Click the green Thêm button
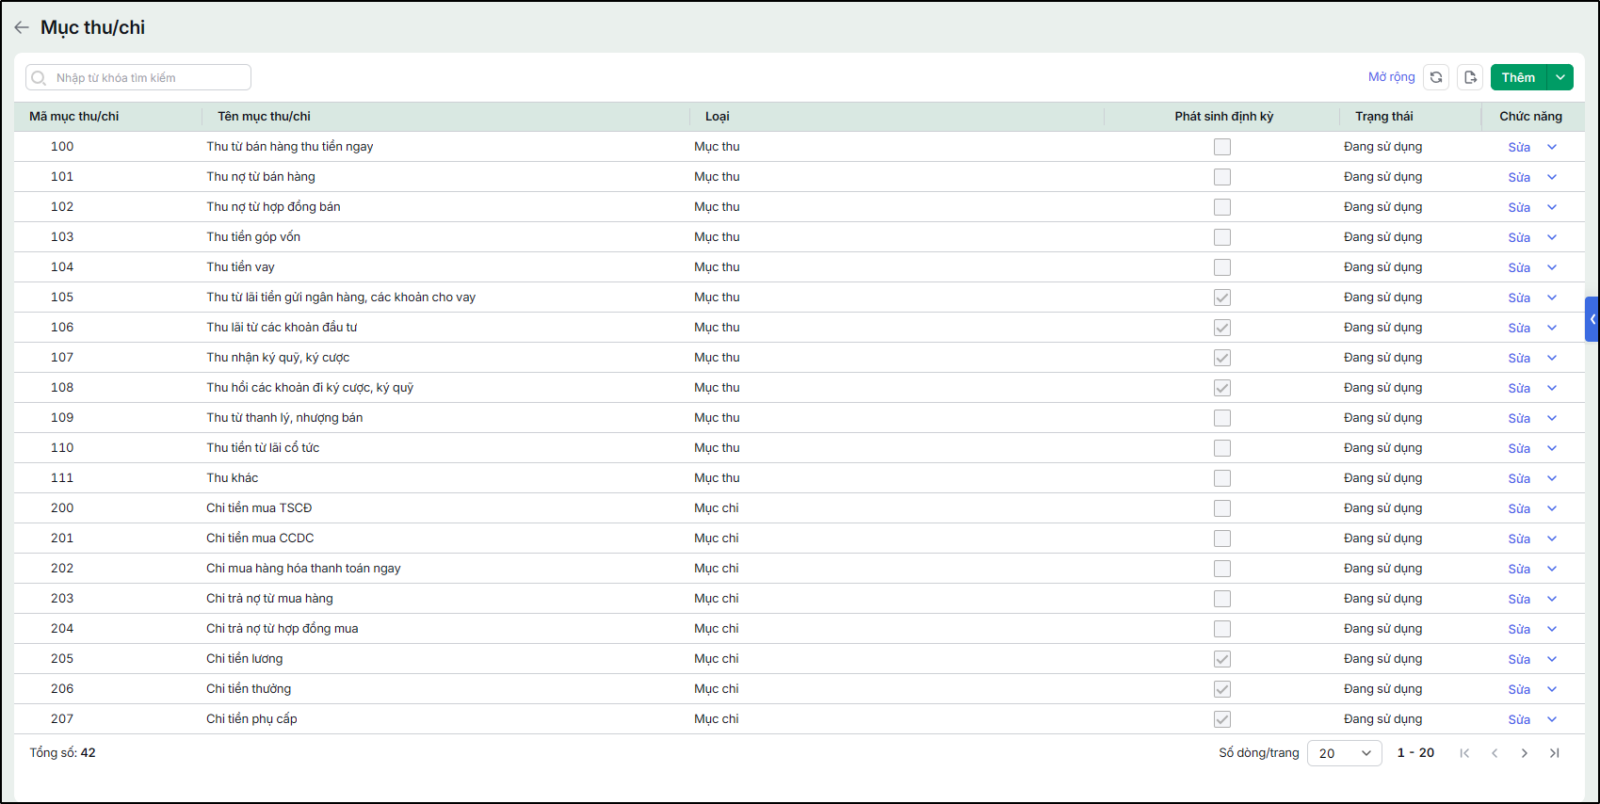This screenshot has width=1600, height=804. point(1518,77)
